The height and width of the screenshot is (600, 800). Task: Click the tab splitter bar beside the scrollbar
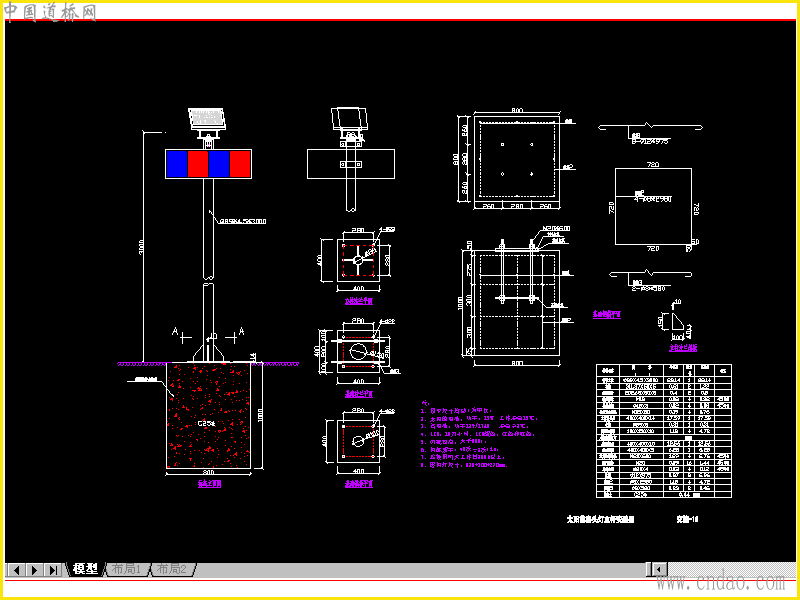click(x=649, y=569)
